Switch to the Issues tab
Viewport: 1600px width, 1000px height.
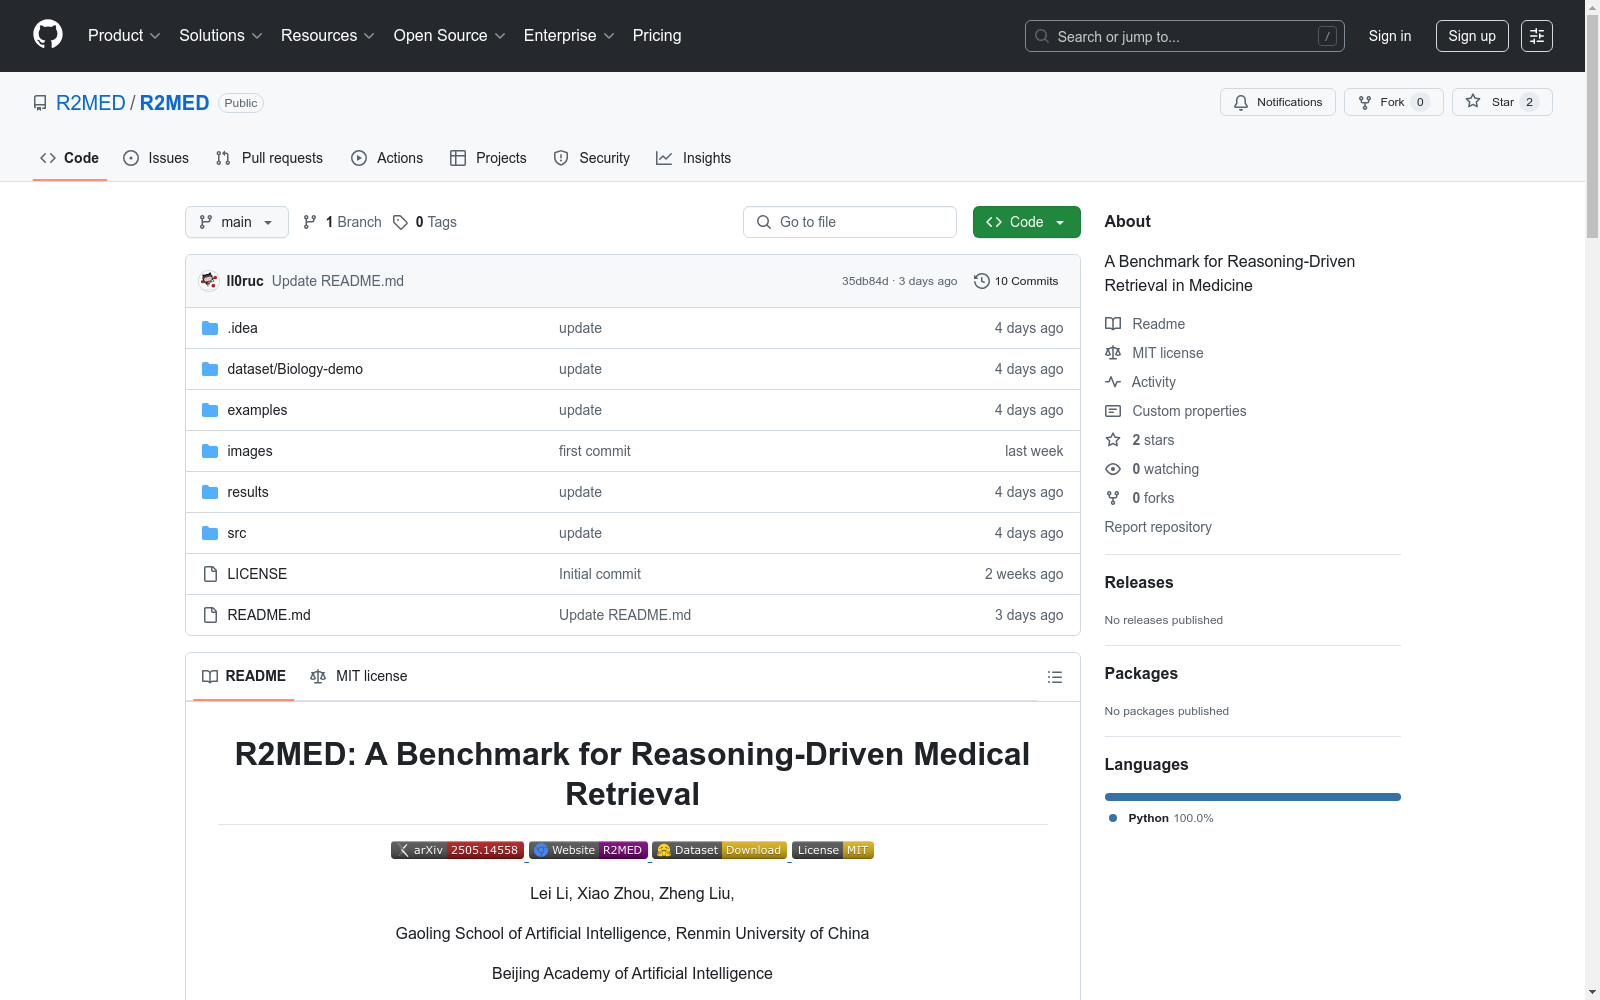(x=156, y=158)
